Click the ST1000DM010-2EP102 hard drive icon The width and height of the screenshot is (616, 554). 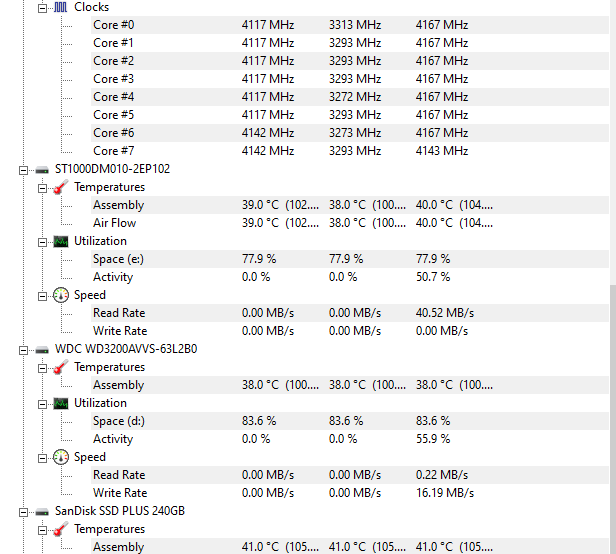pyautogui.click(x=42, y=170)
